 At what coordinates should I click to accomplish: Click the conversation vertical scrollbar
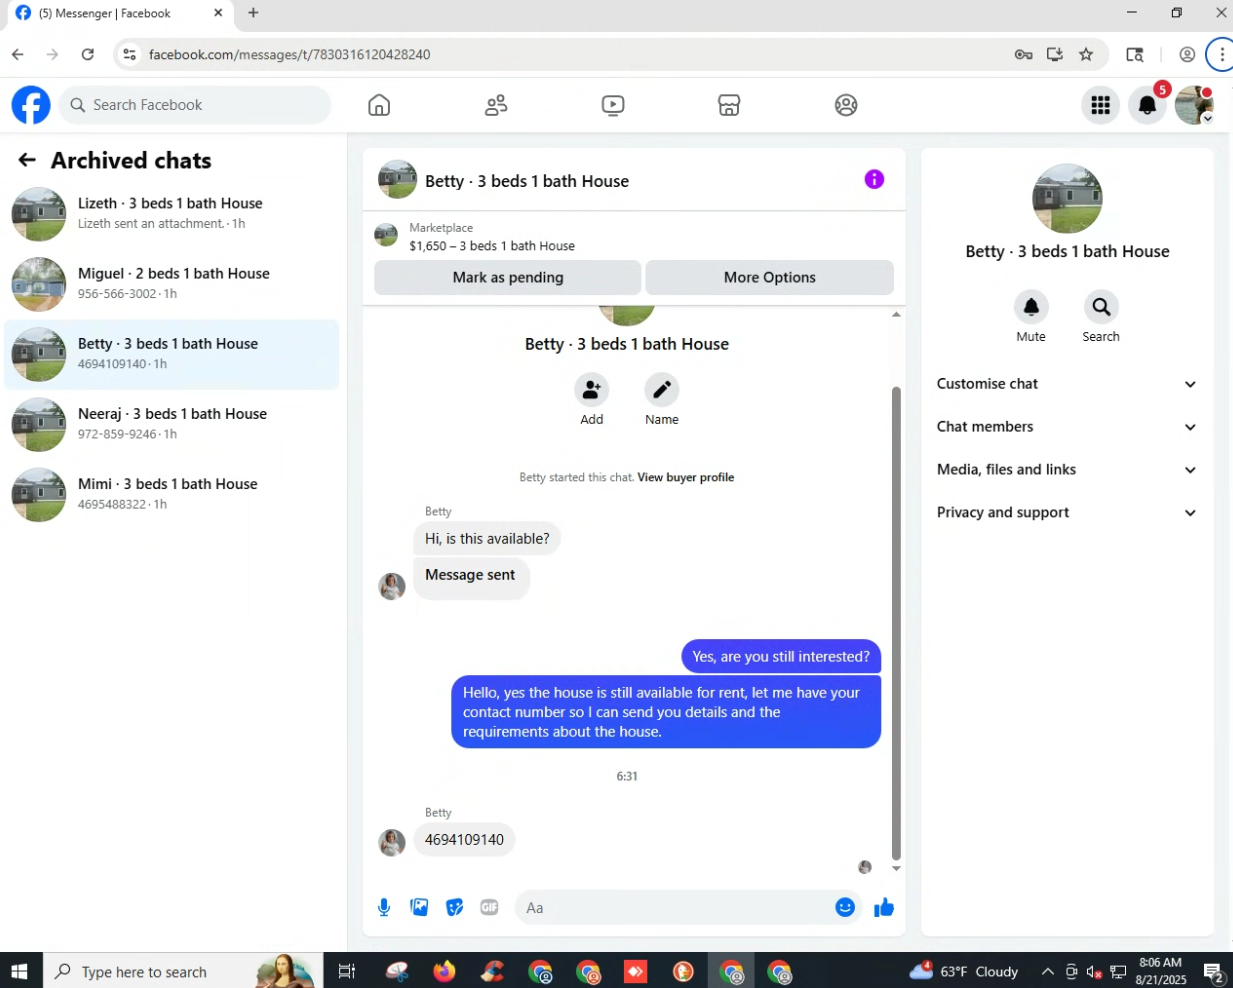[896, 622]
